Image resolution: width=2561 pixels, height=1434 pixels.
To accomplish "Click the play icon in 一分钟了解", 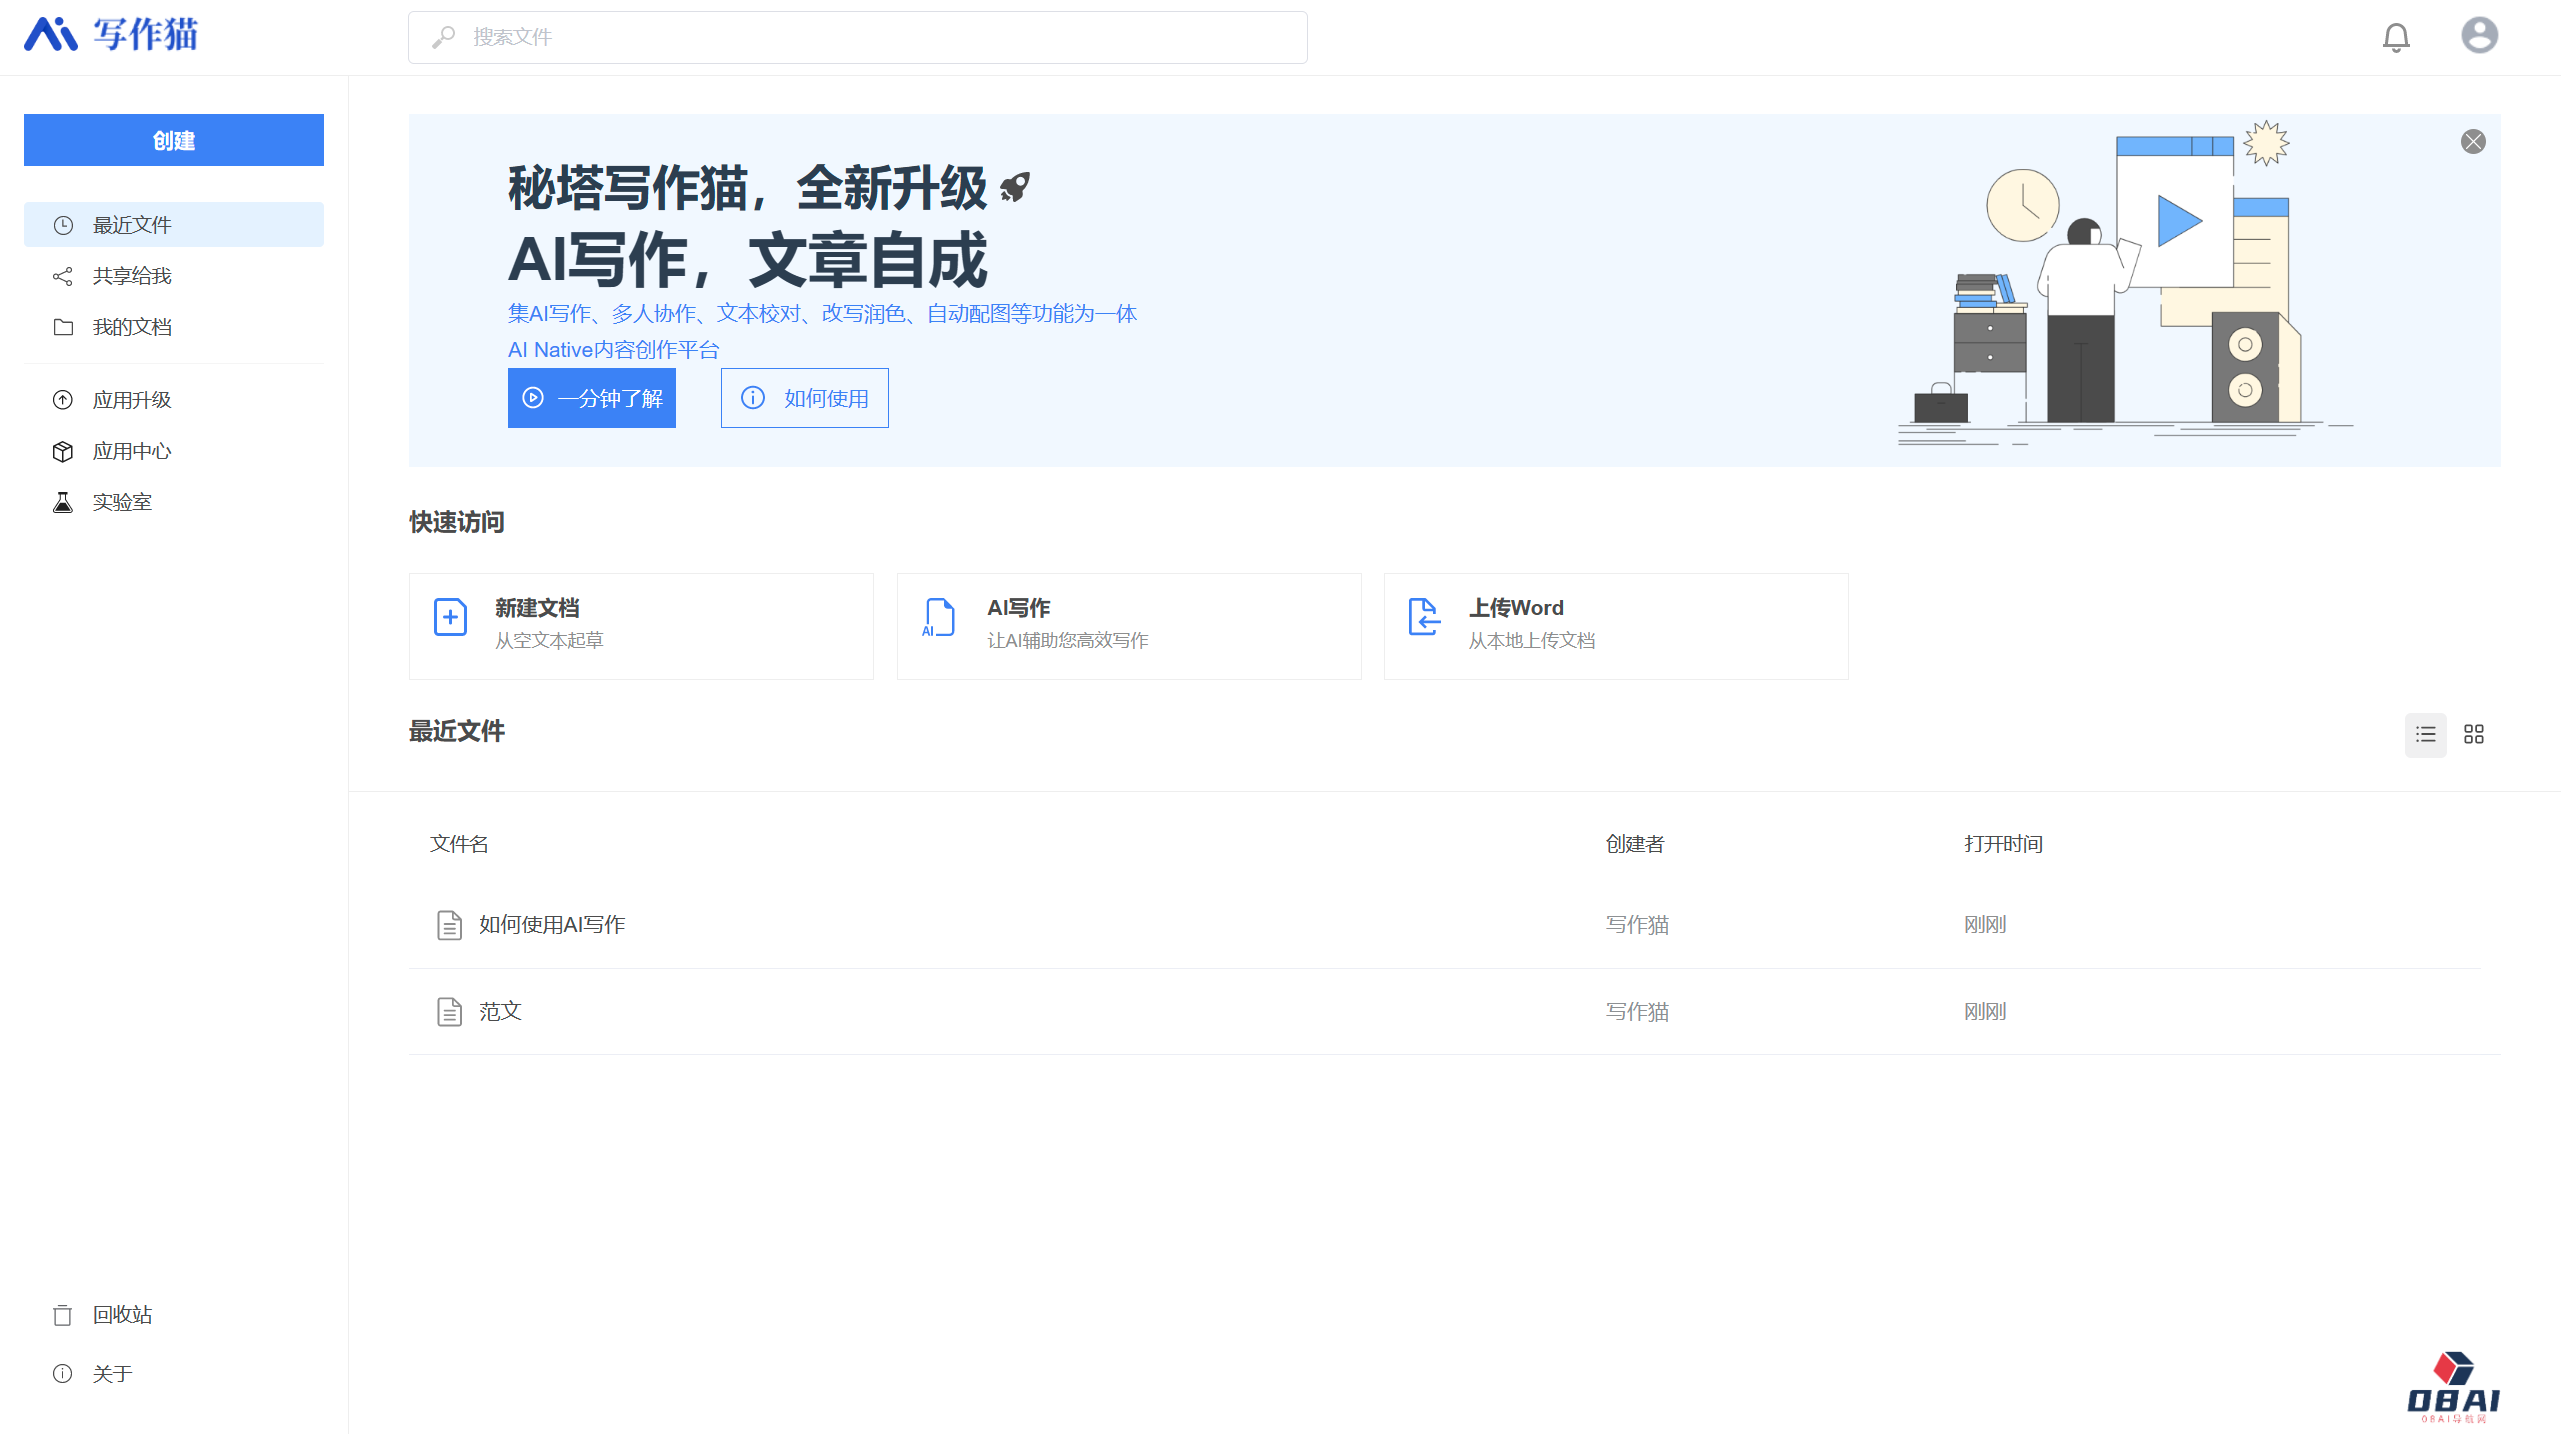I will coord(533,398).
